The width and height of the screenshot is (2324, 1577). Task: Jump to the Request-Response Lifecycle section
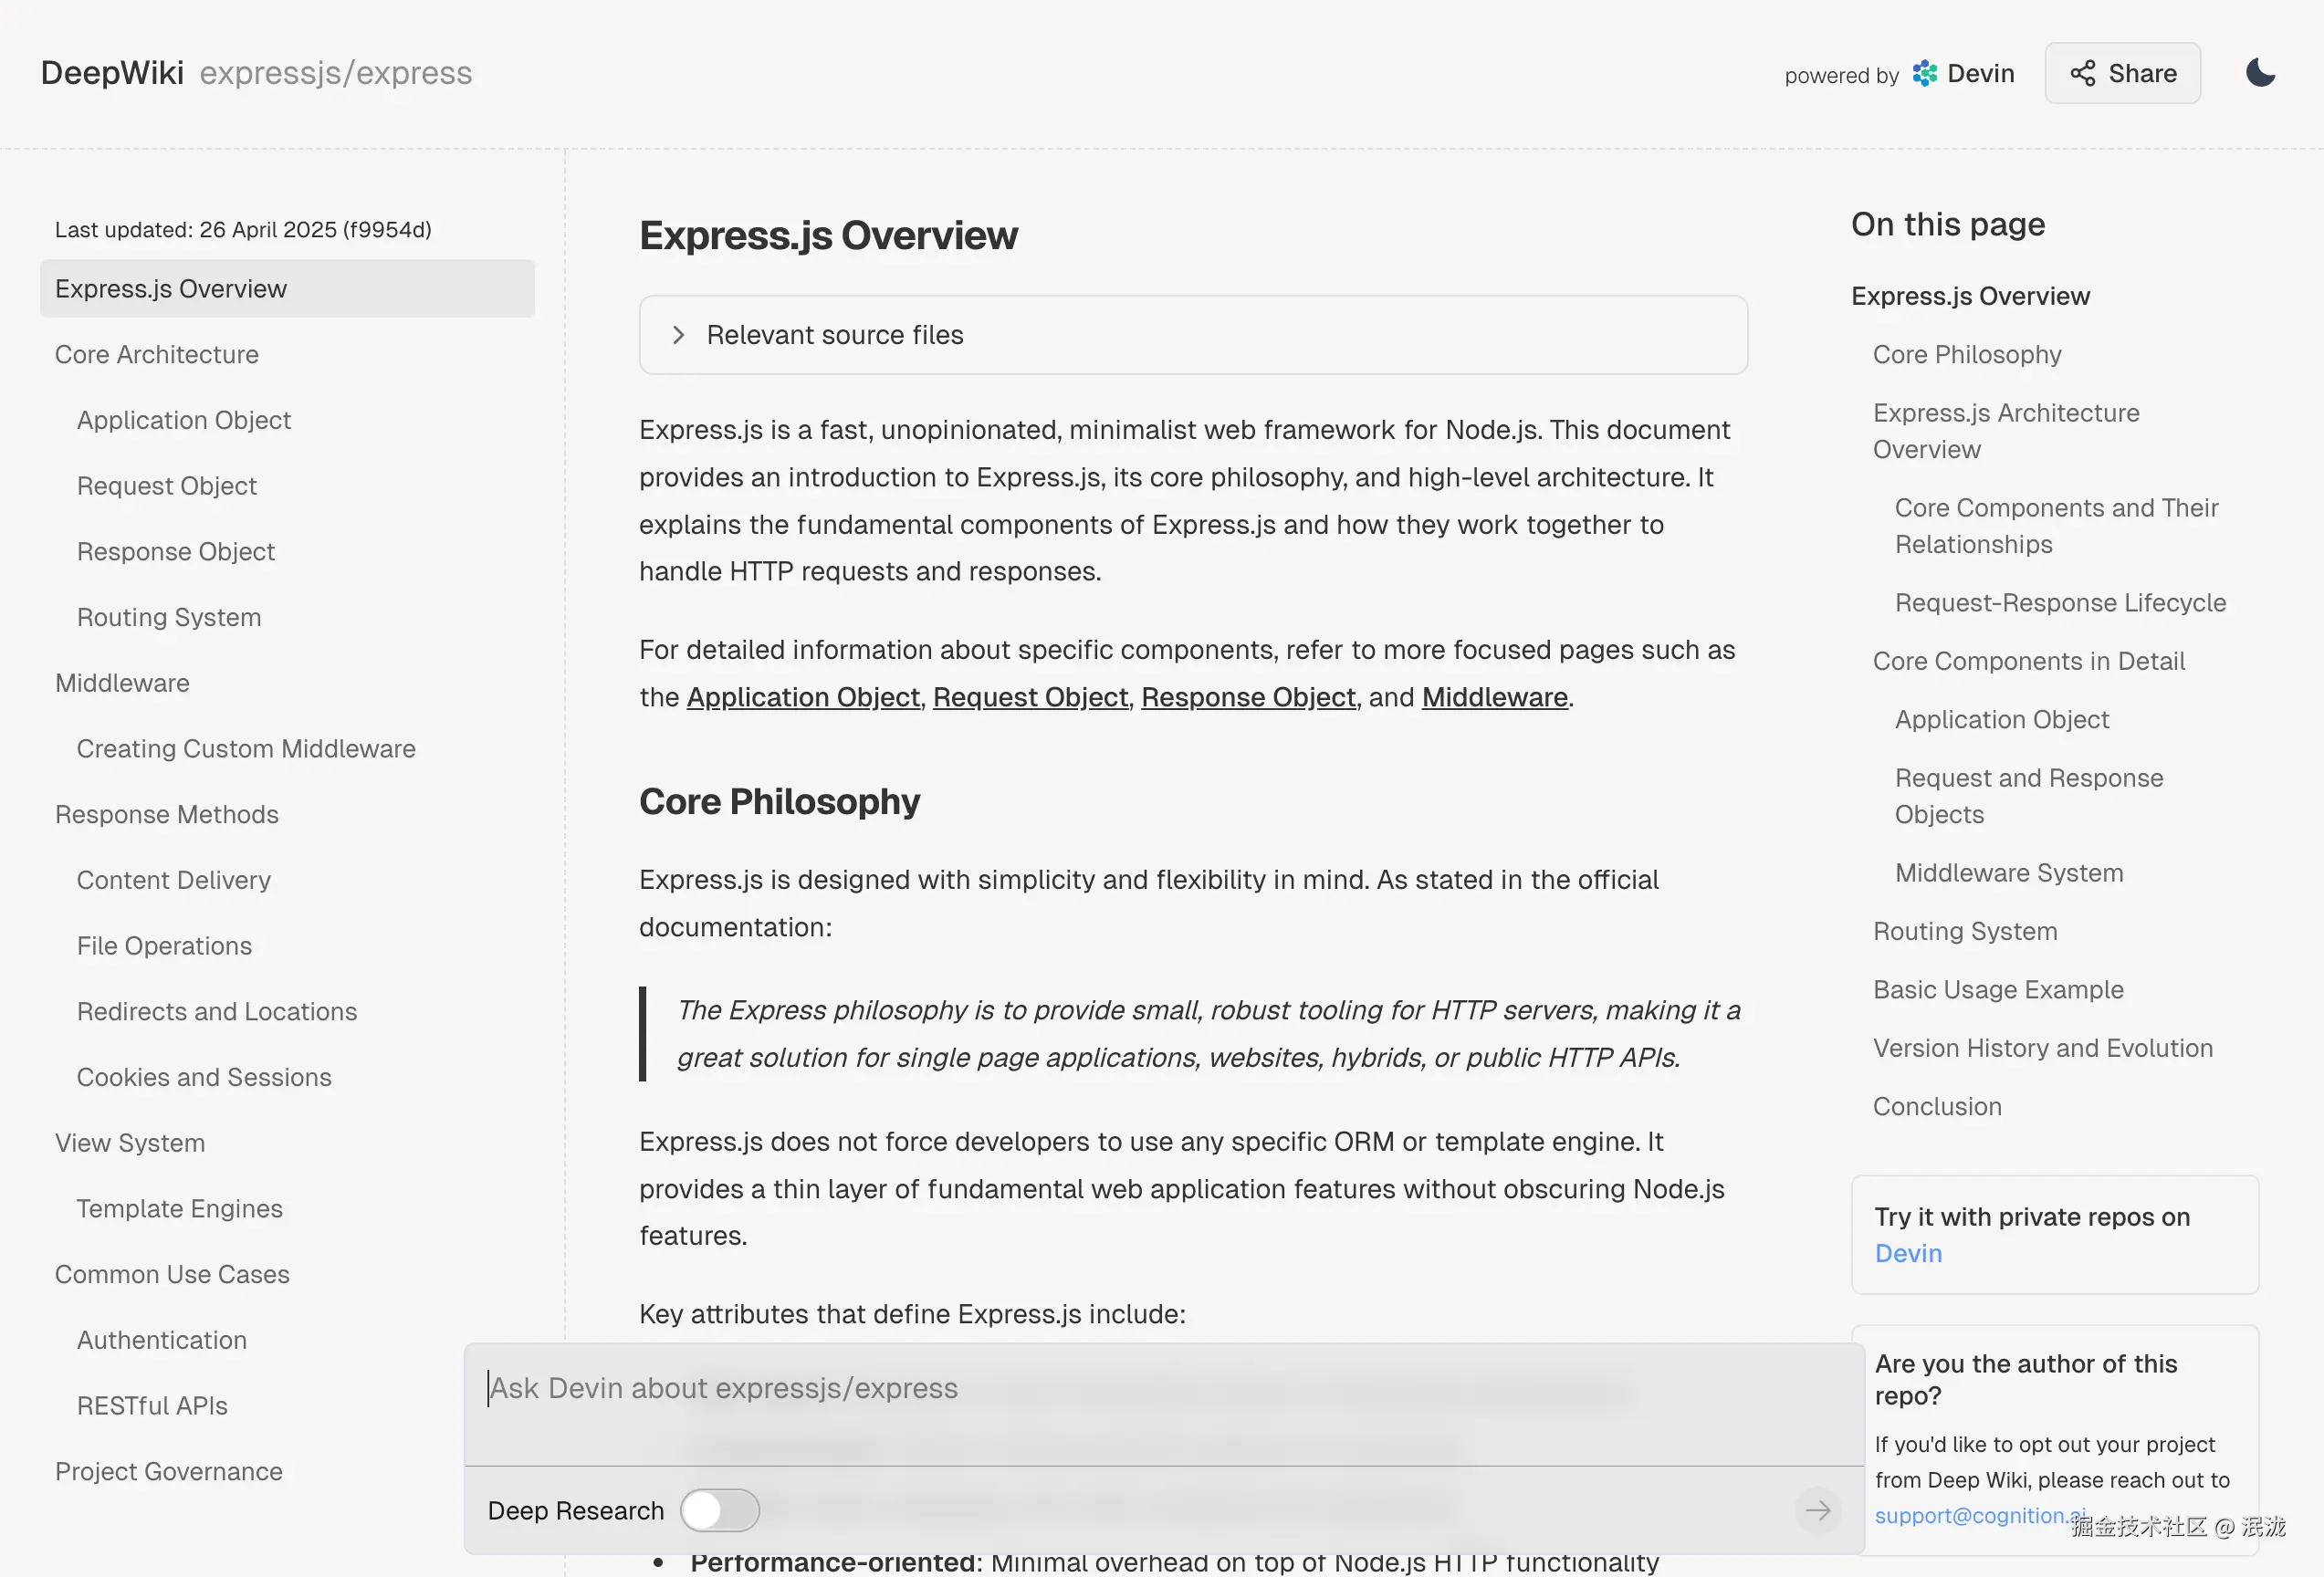click(x=2060, y=602)
